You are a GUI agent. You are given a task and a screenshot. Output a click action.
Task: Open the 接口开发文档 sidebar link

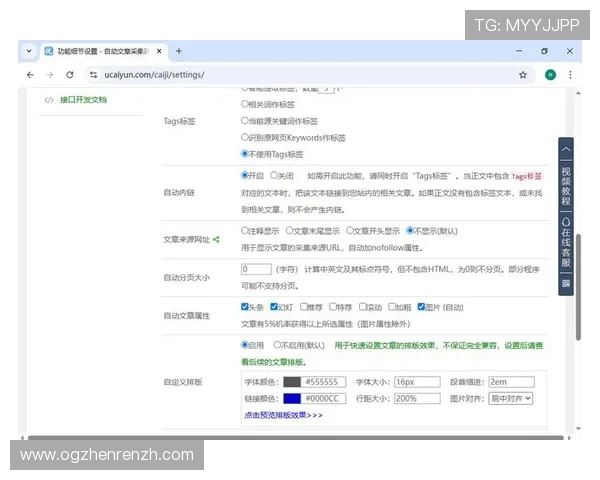(x=83, y=100)
